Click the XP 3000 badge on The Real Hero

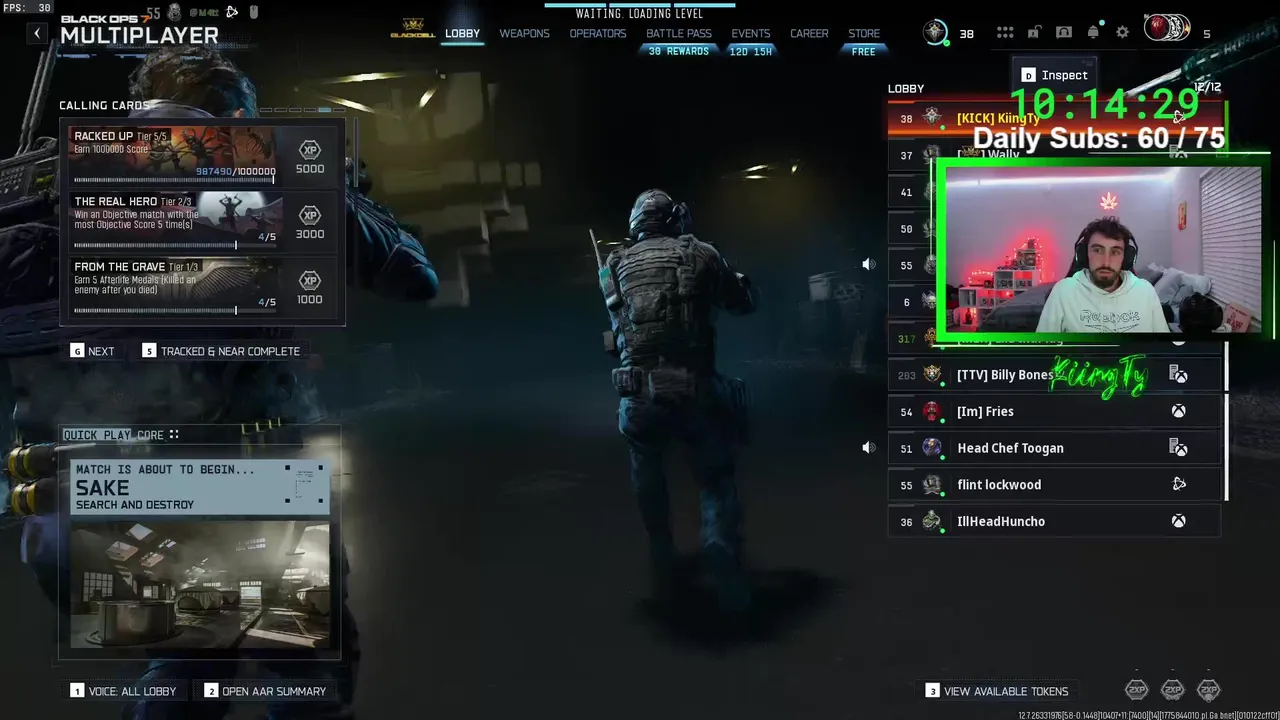pyautogui.click(x=310, y=222)
